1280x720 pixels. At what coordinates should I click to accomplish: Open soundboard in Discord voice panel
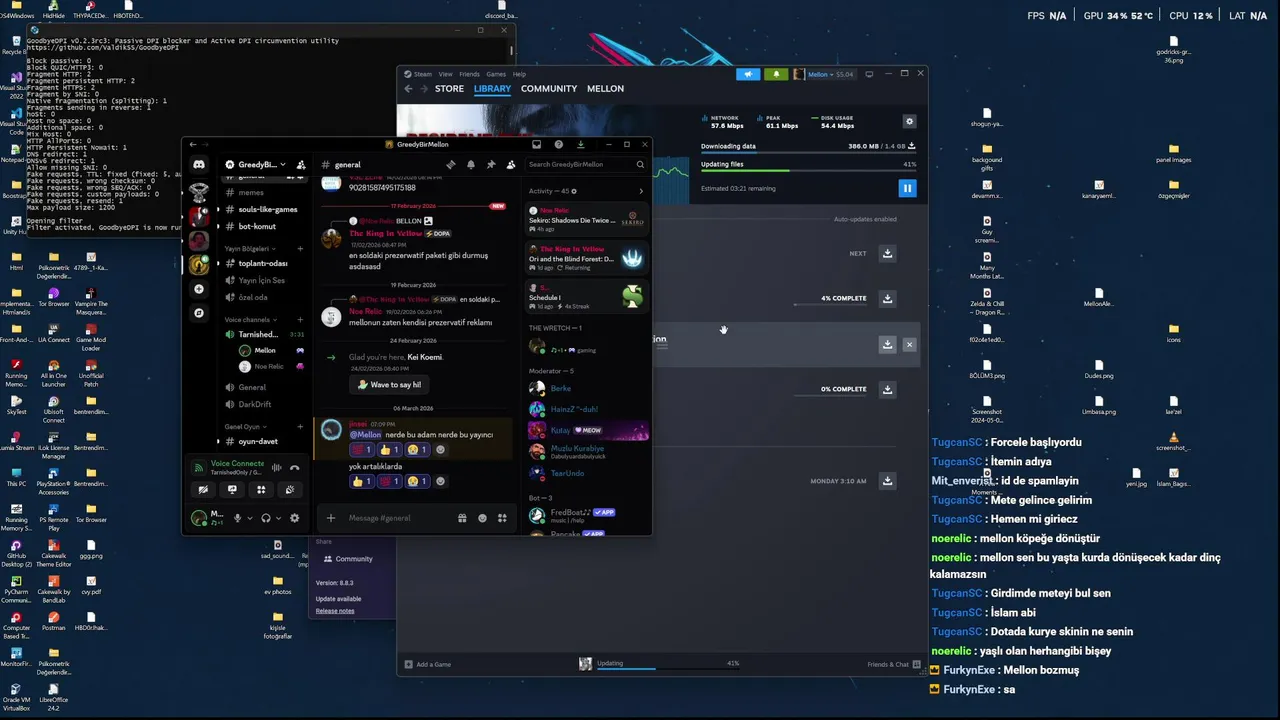click(290, 490)
